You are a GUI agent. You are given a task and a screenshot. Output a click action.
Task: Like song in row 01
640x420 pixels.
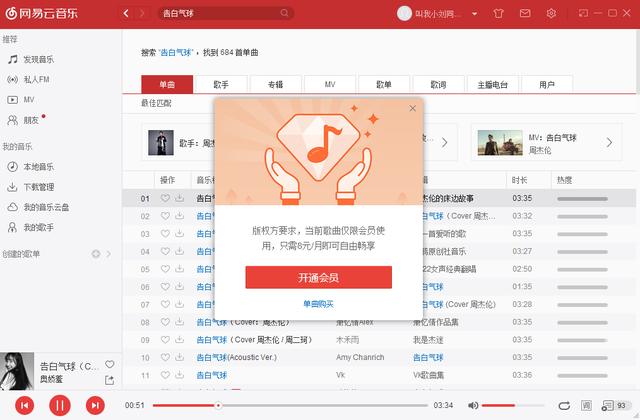click(165, 198)
